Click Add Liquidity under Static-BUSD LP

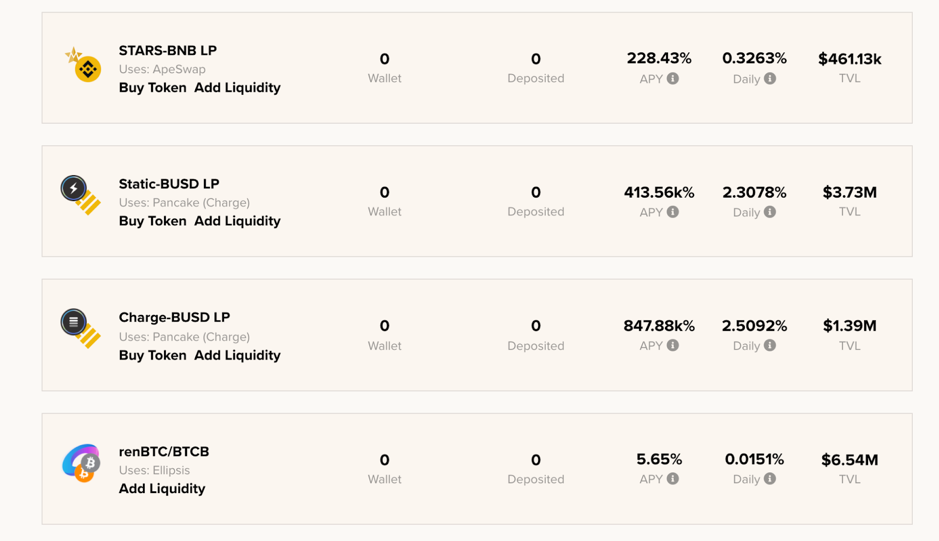click(x=237, y=221)
